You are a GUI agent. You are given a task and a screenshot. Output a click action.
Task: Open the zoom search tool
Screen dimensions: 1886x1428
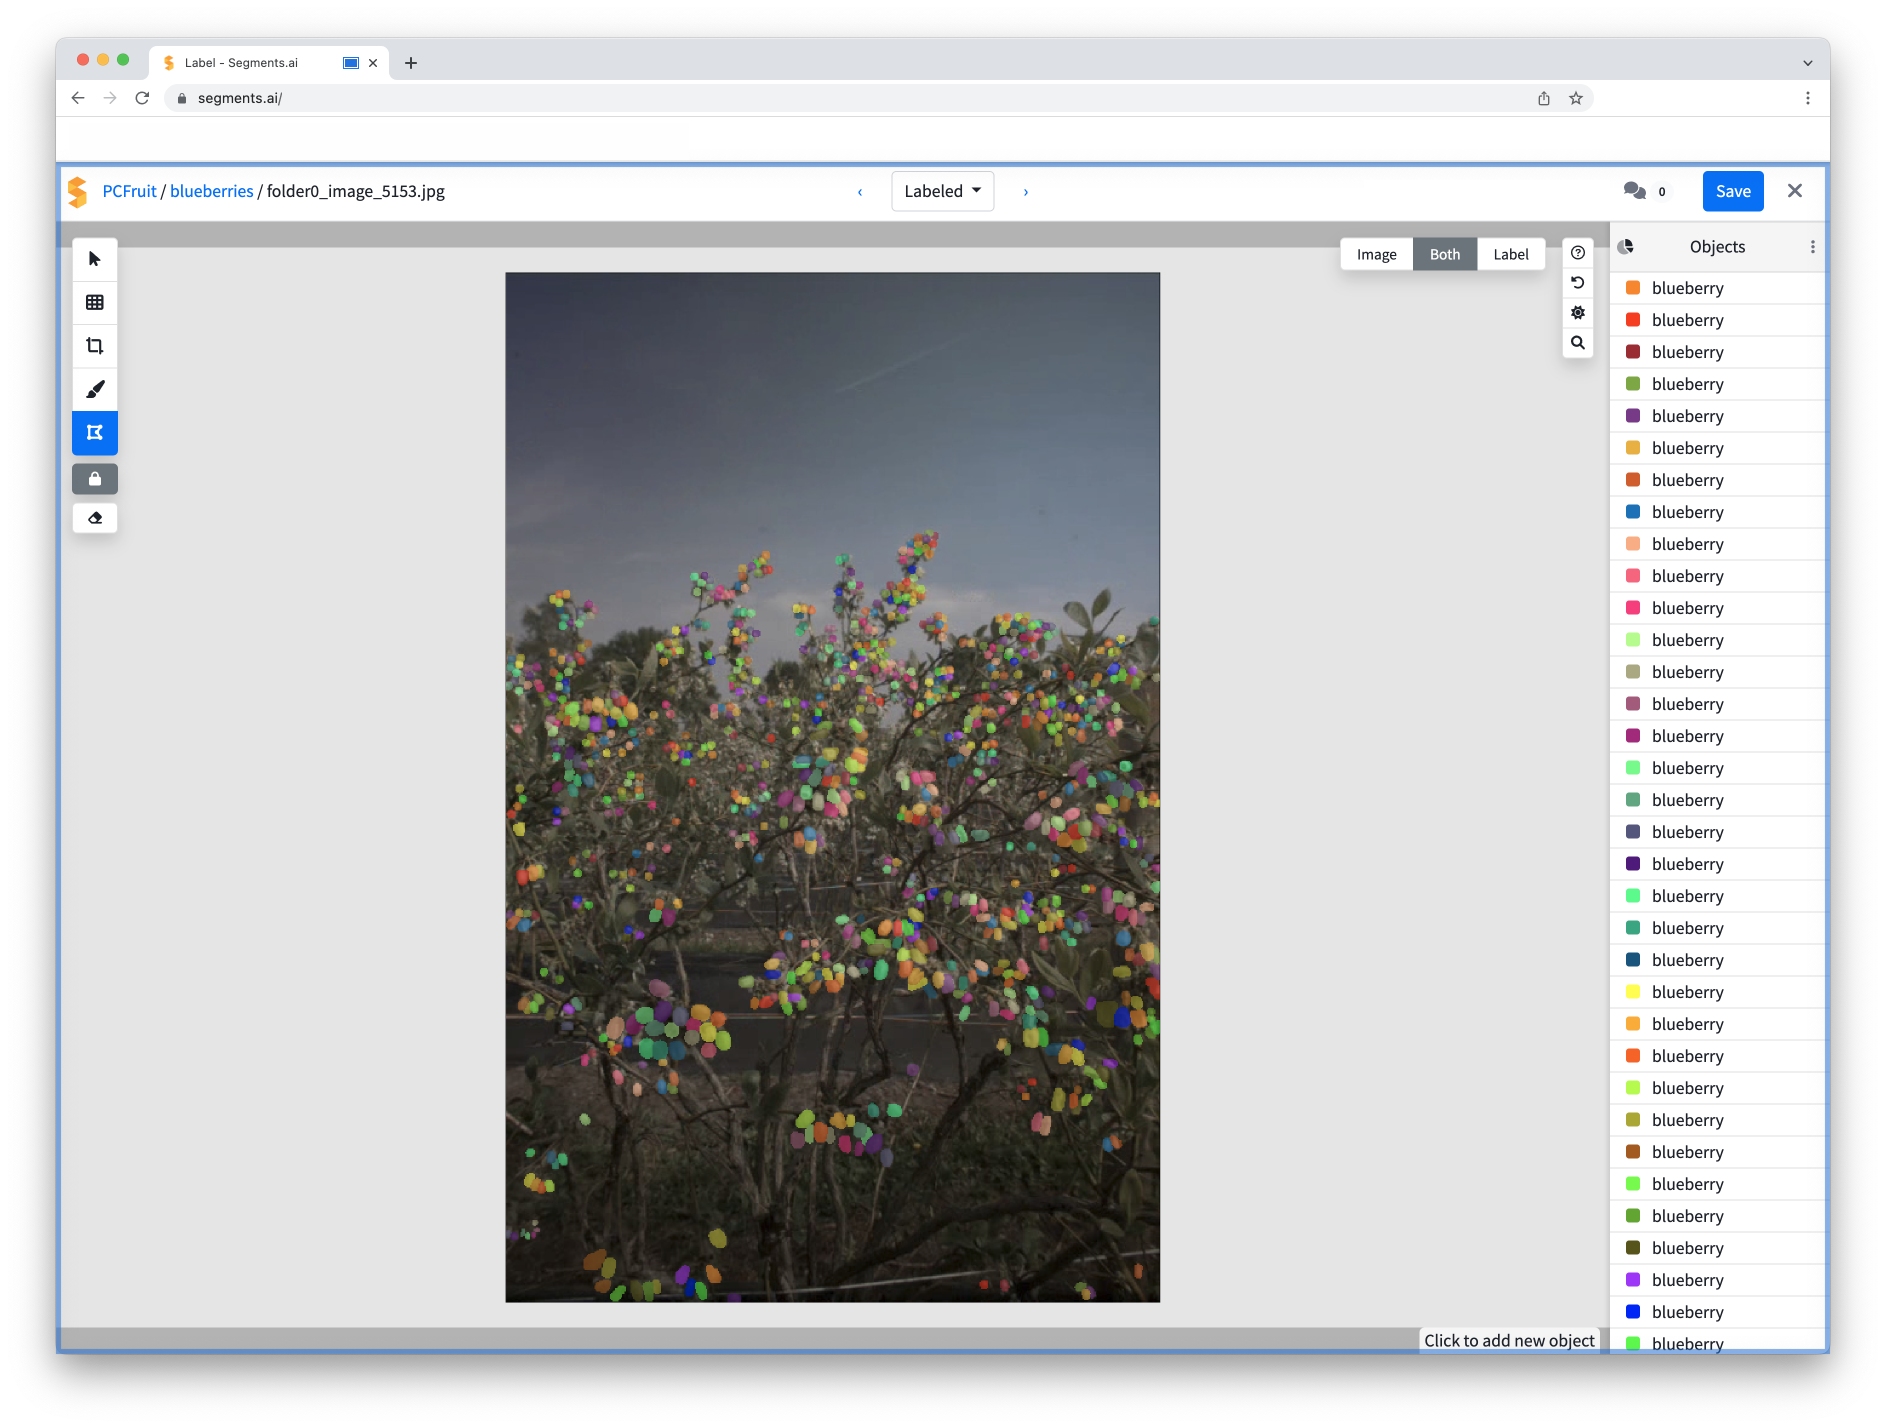1578,342
